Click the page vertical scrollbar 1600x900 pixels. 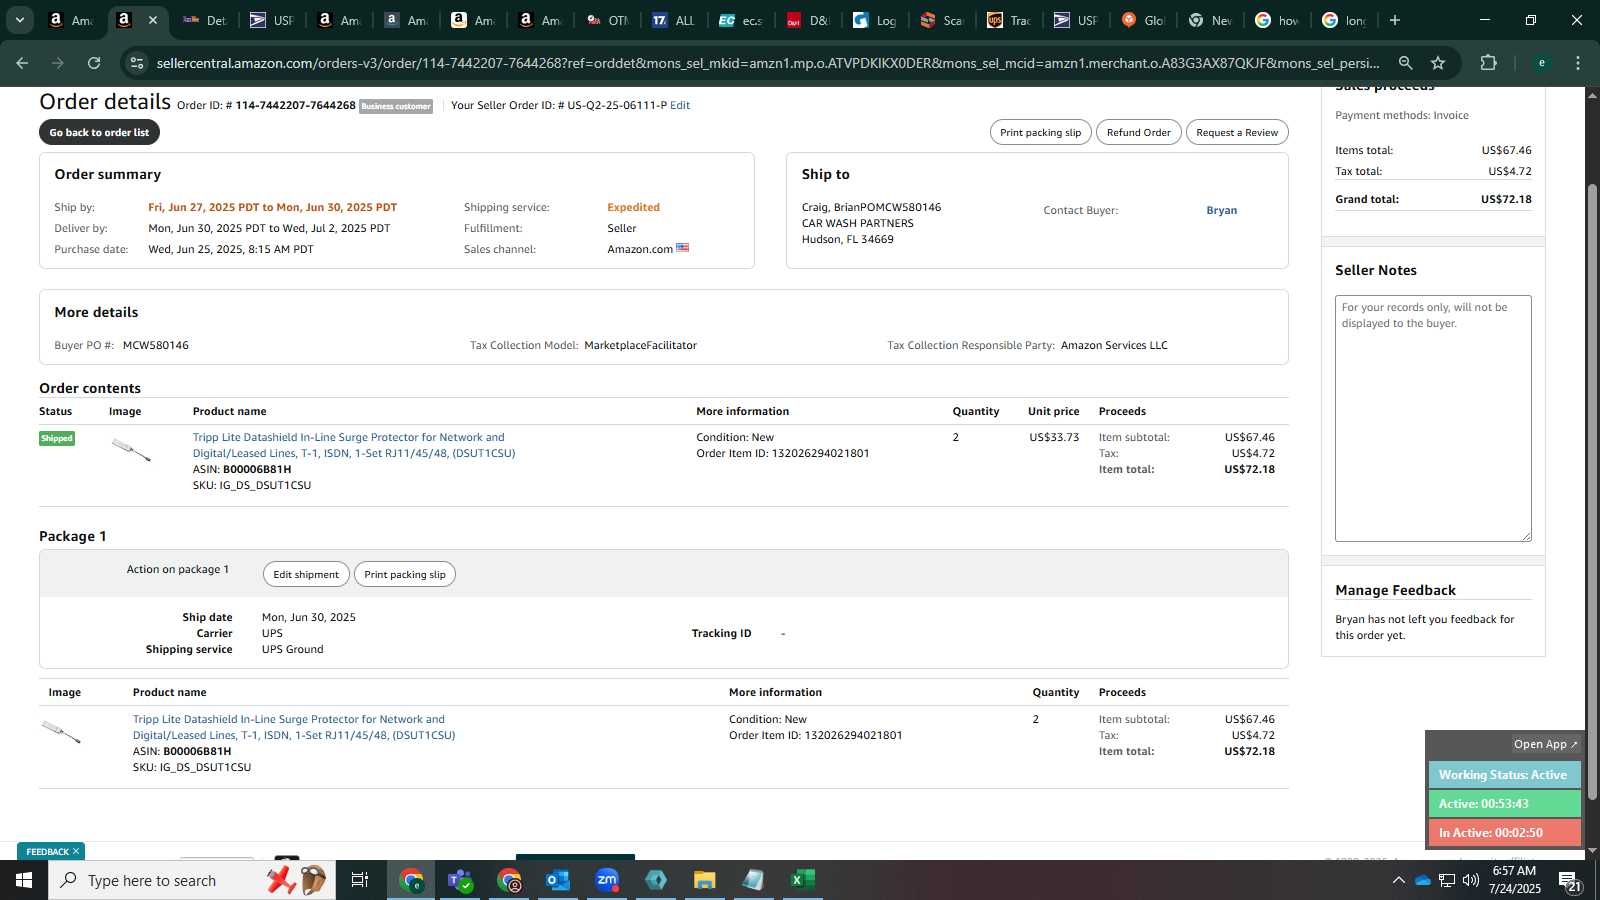(x=1592, y=490)
